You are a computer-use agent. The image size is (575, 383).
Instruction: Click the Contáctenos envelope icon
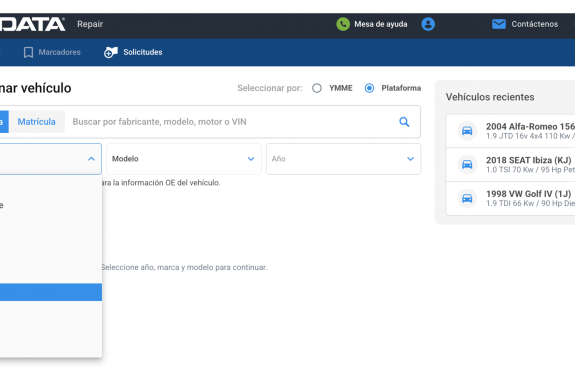click(x=499, y=24)
